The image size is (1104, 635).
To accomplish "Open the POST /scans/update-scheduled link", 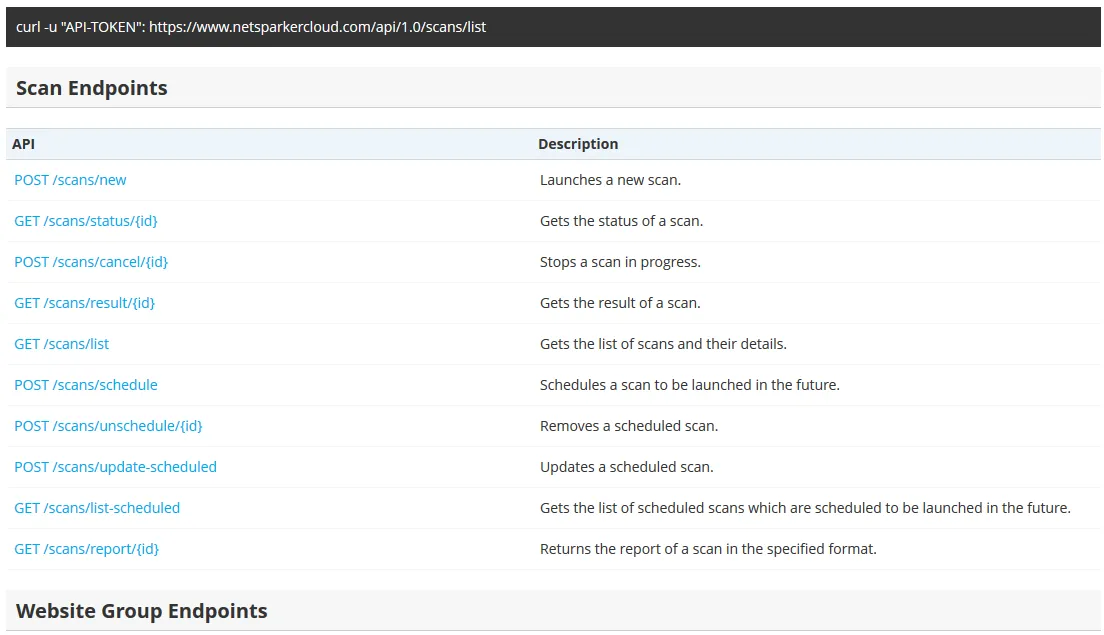I will pyautogui.click(x=115, y=467).
